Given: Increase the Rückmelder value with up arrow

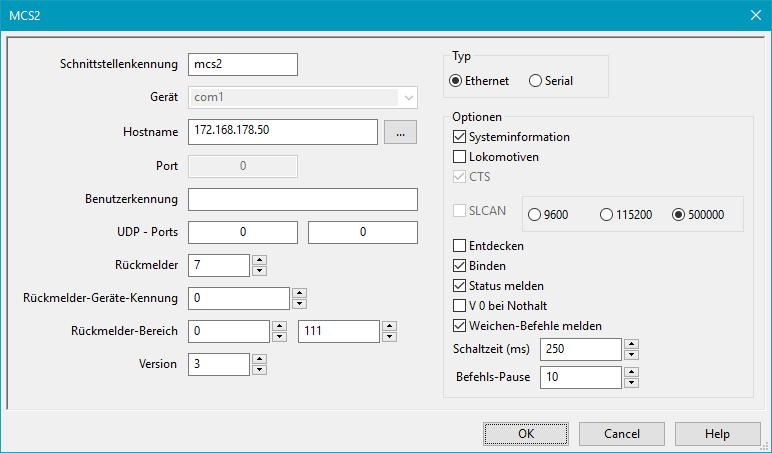Looking at the screenshot, I should tap(259, 260).
